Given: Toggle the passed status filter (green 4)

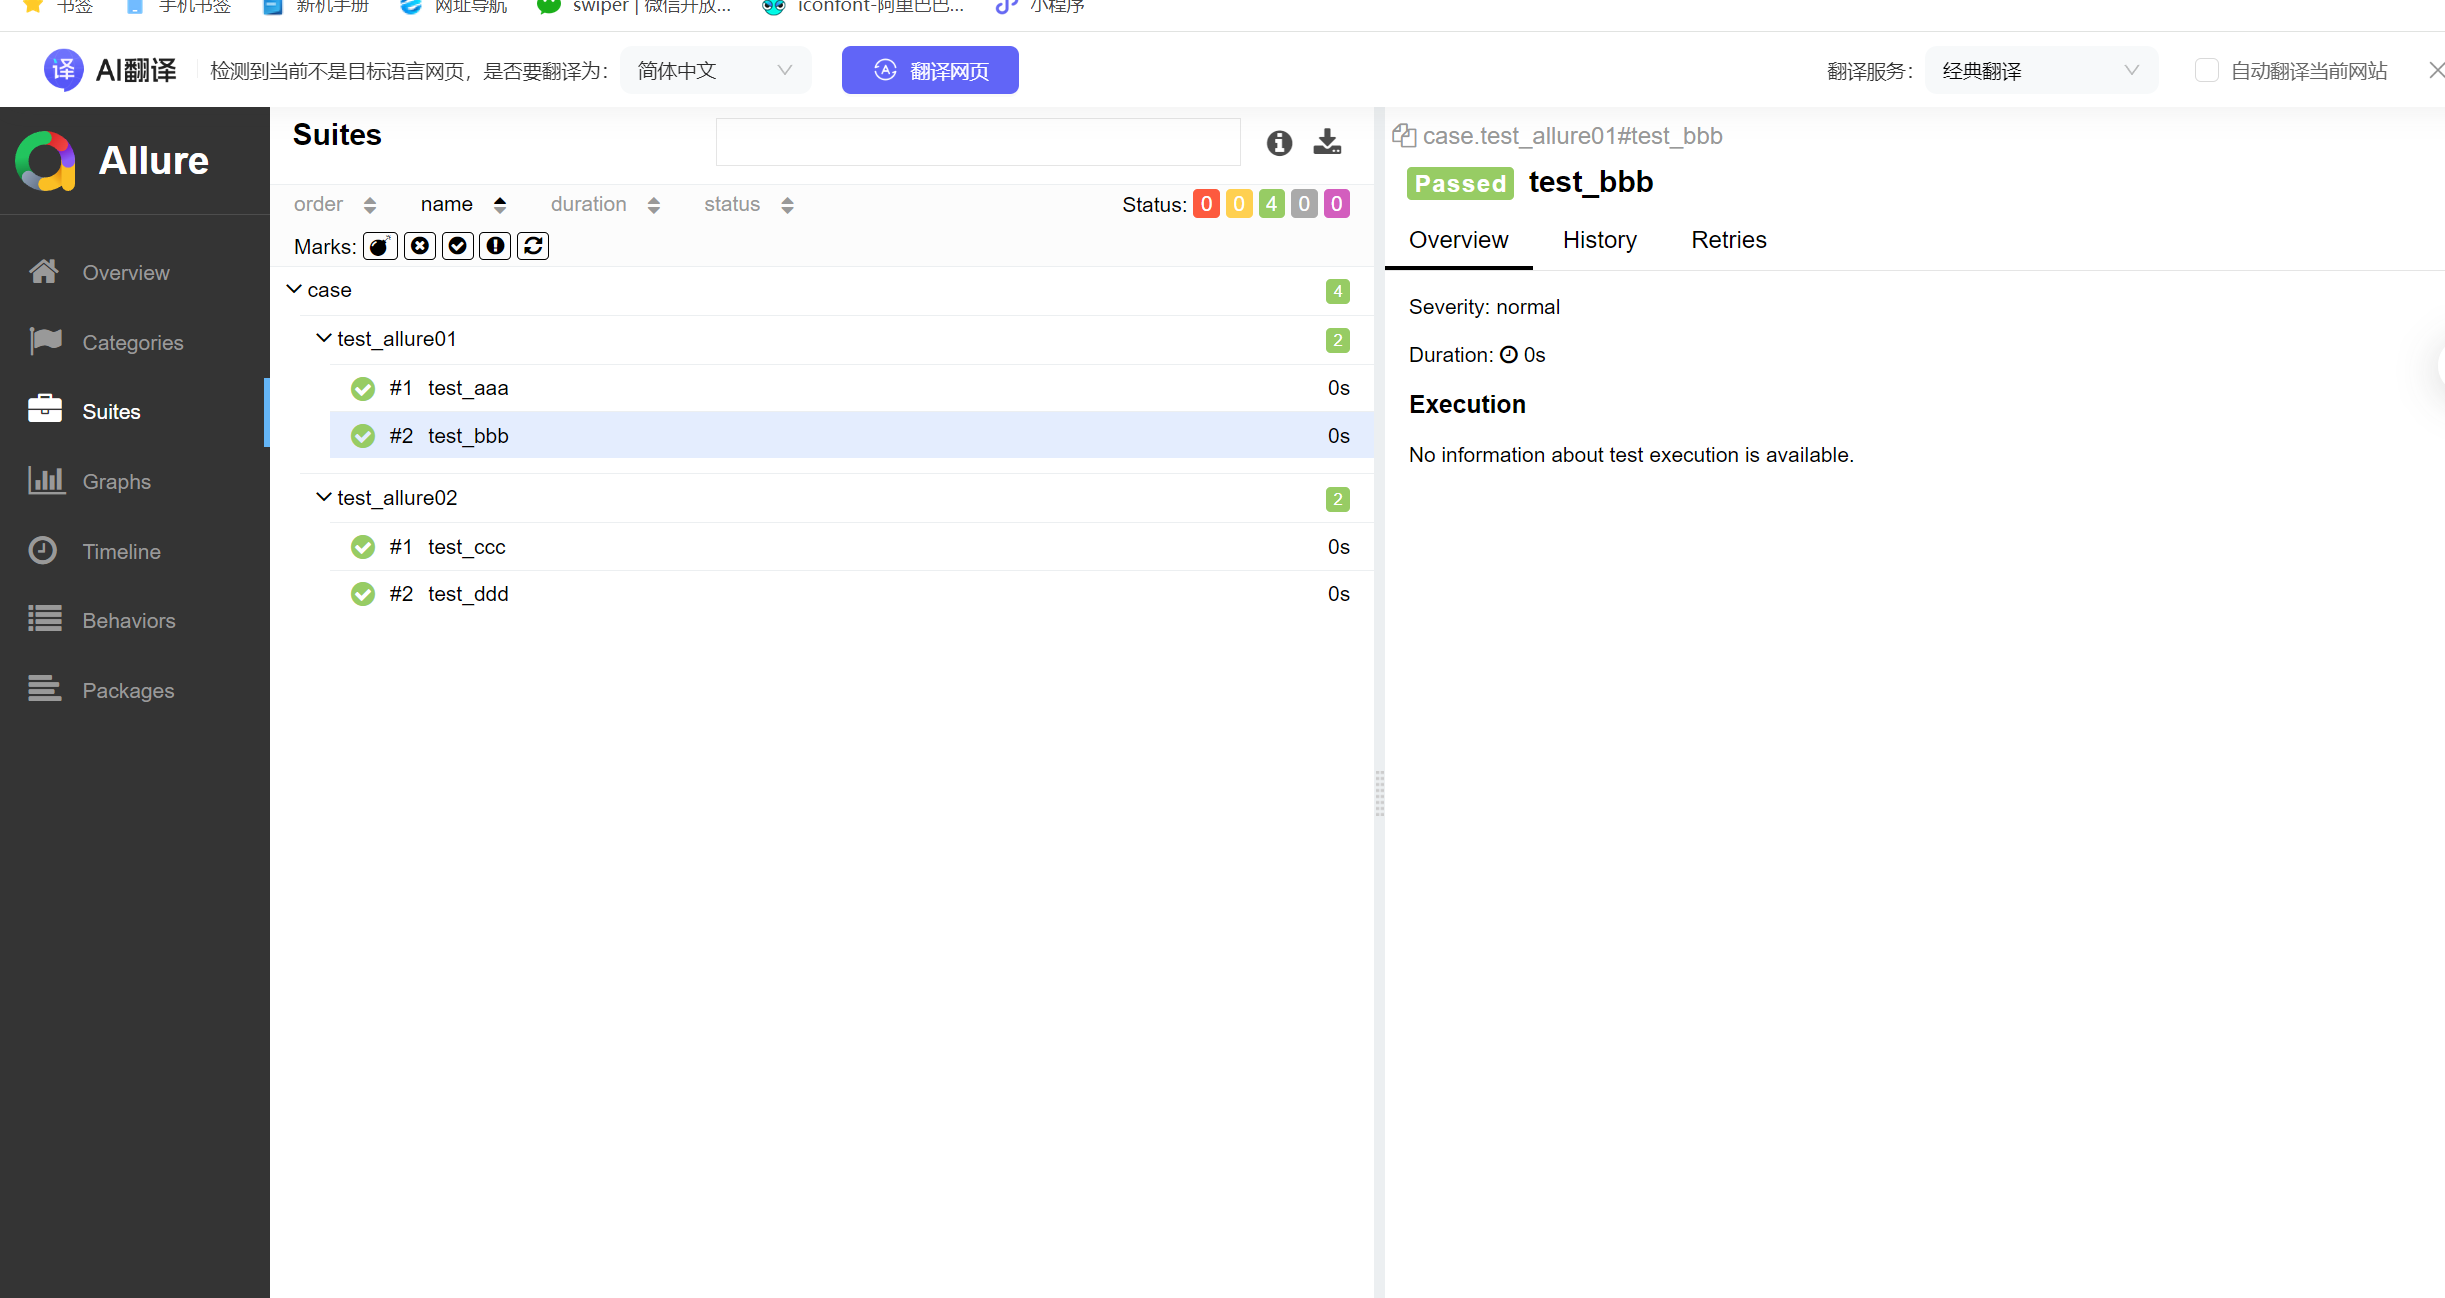Looking at the screenshot, I should tap(1271, 204).
